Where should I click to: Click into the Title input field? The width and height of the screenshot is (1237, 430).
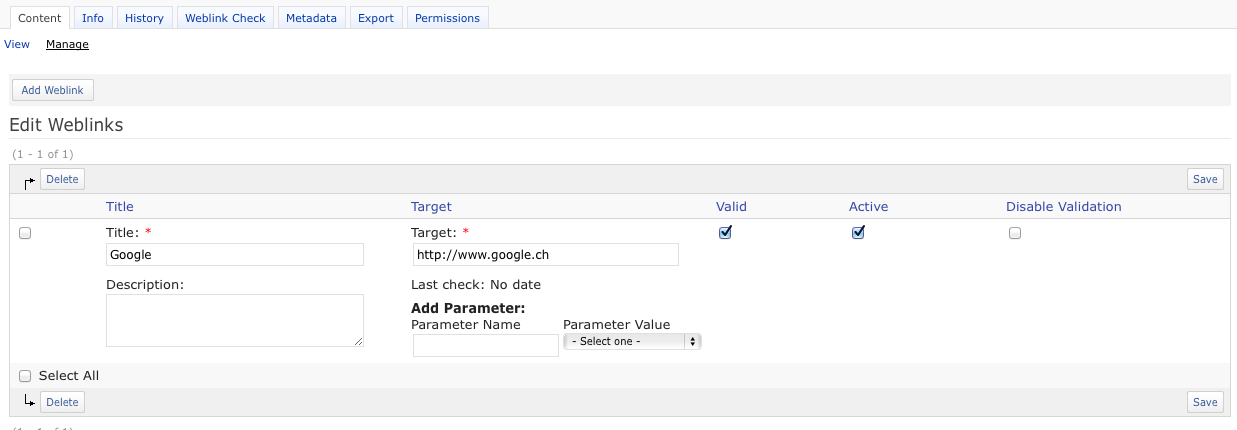pyautogui.click(x=235, y=255)
